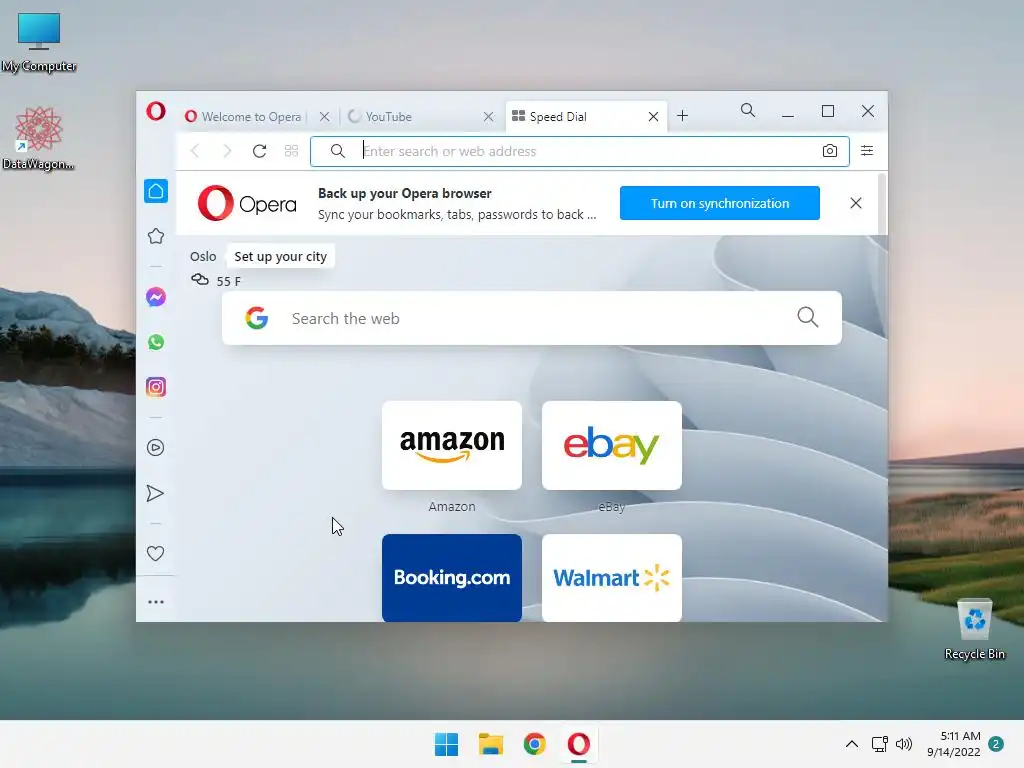Click the magnifier icon in the address bar
This screenshot has width=1024, height=768.
click(x=338, y=151)
